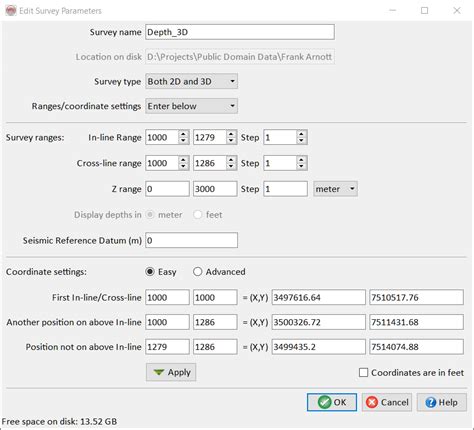Click the blue question mark Help icon

[430, 402]
